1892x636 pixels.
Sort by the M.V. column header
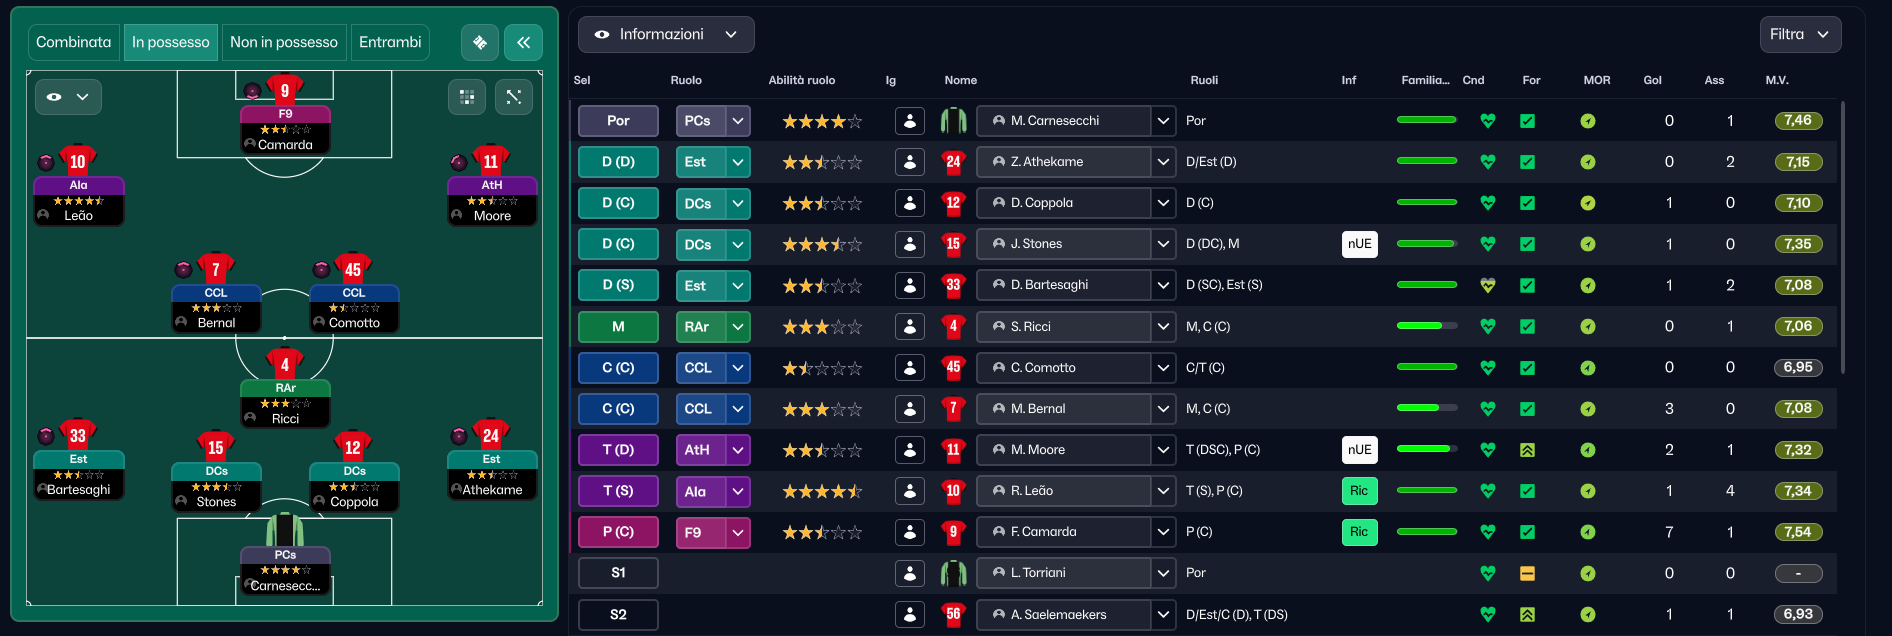click(1777, 80)
